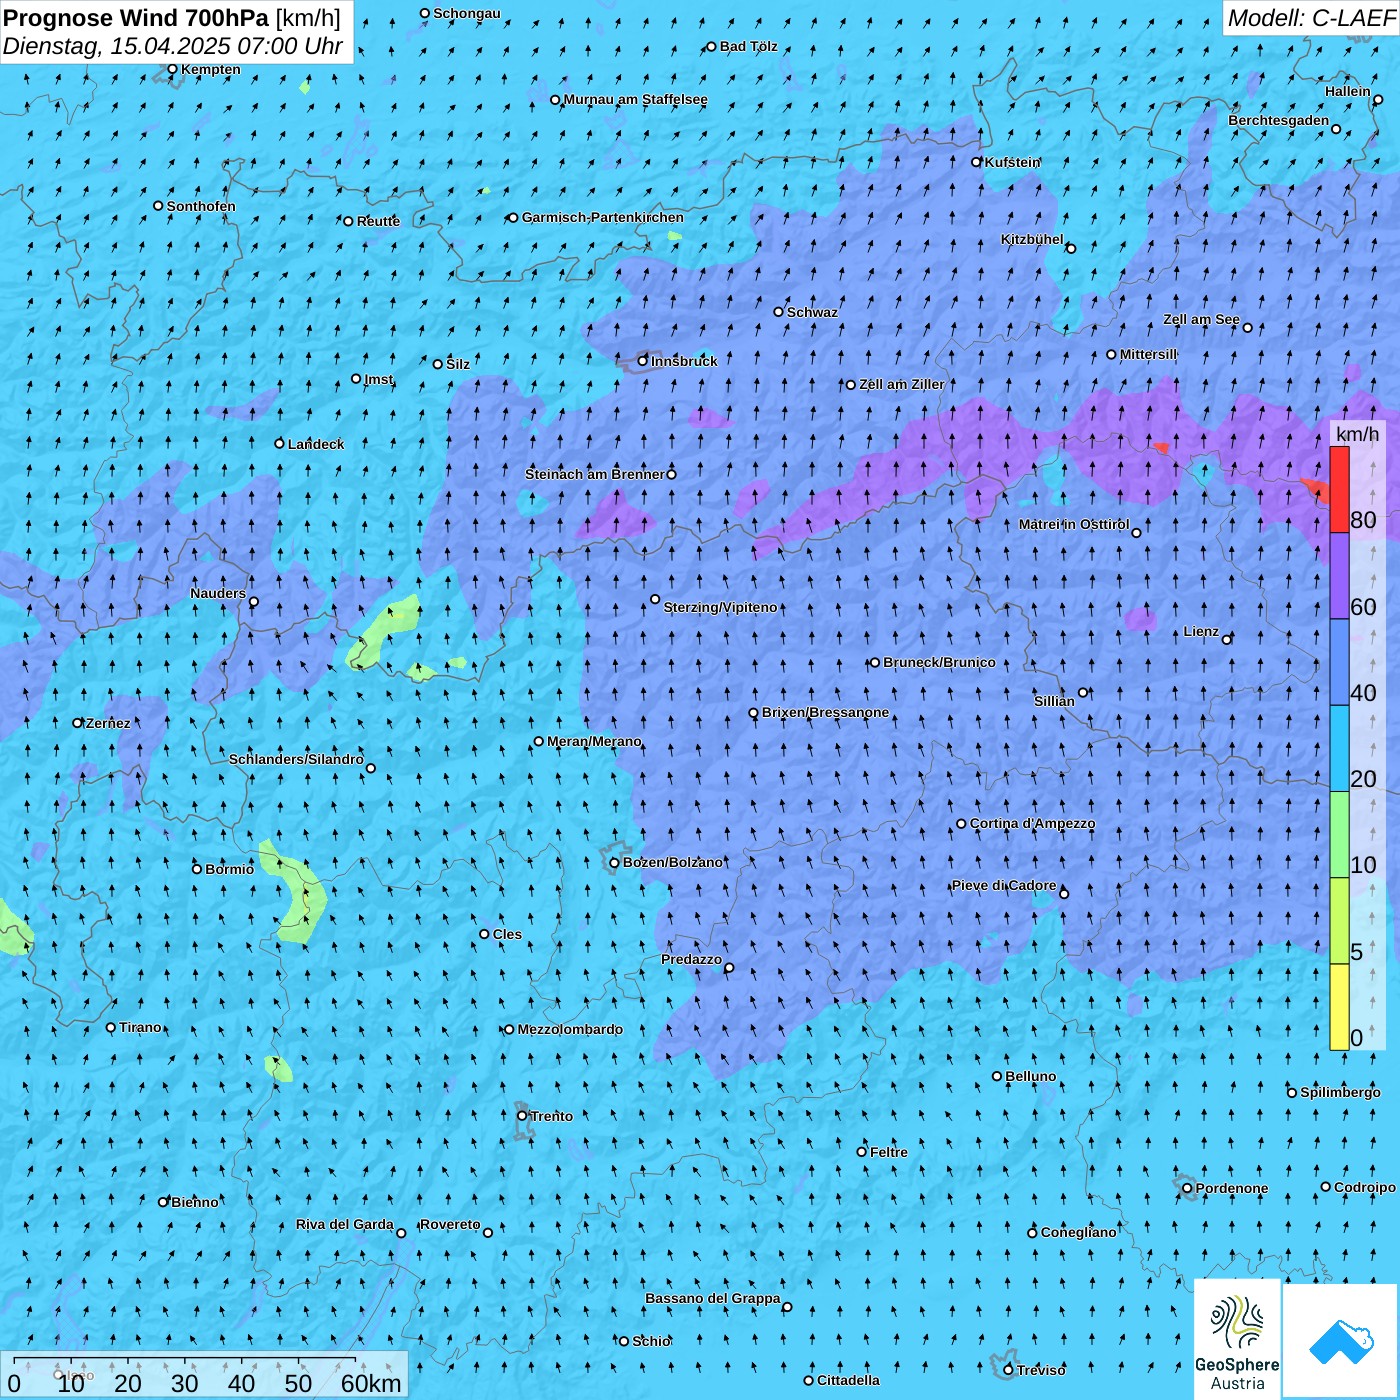Viewport: 1400px width, 1400px height.
Task: Select the Kempten marker circle
Action: pos(172,69)
